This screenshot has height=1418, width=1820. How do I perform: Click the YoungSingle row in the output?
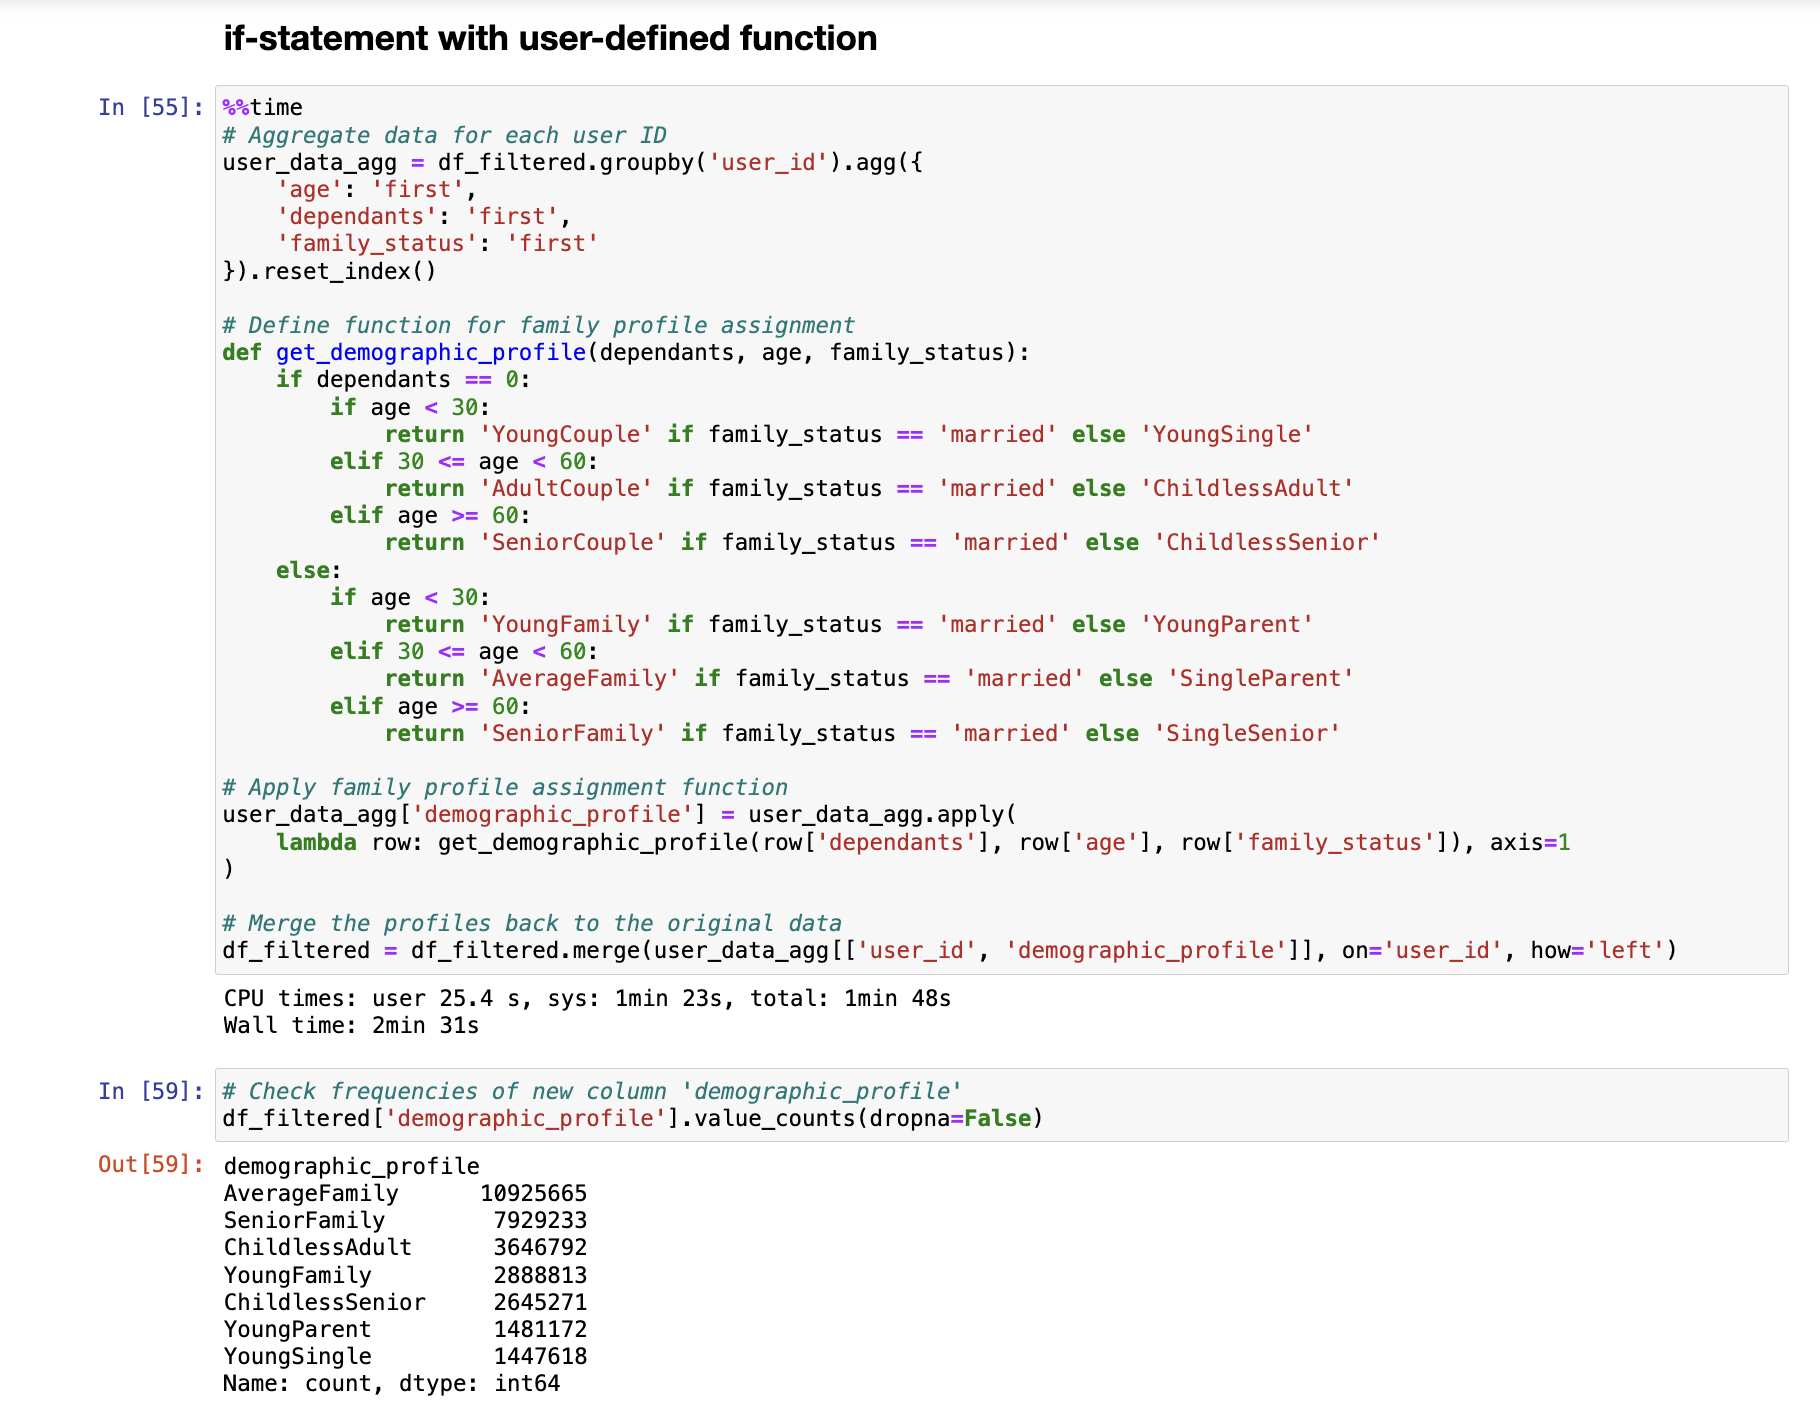[405, 1356]
